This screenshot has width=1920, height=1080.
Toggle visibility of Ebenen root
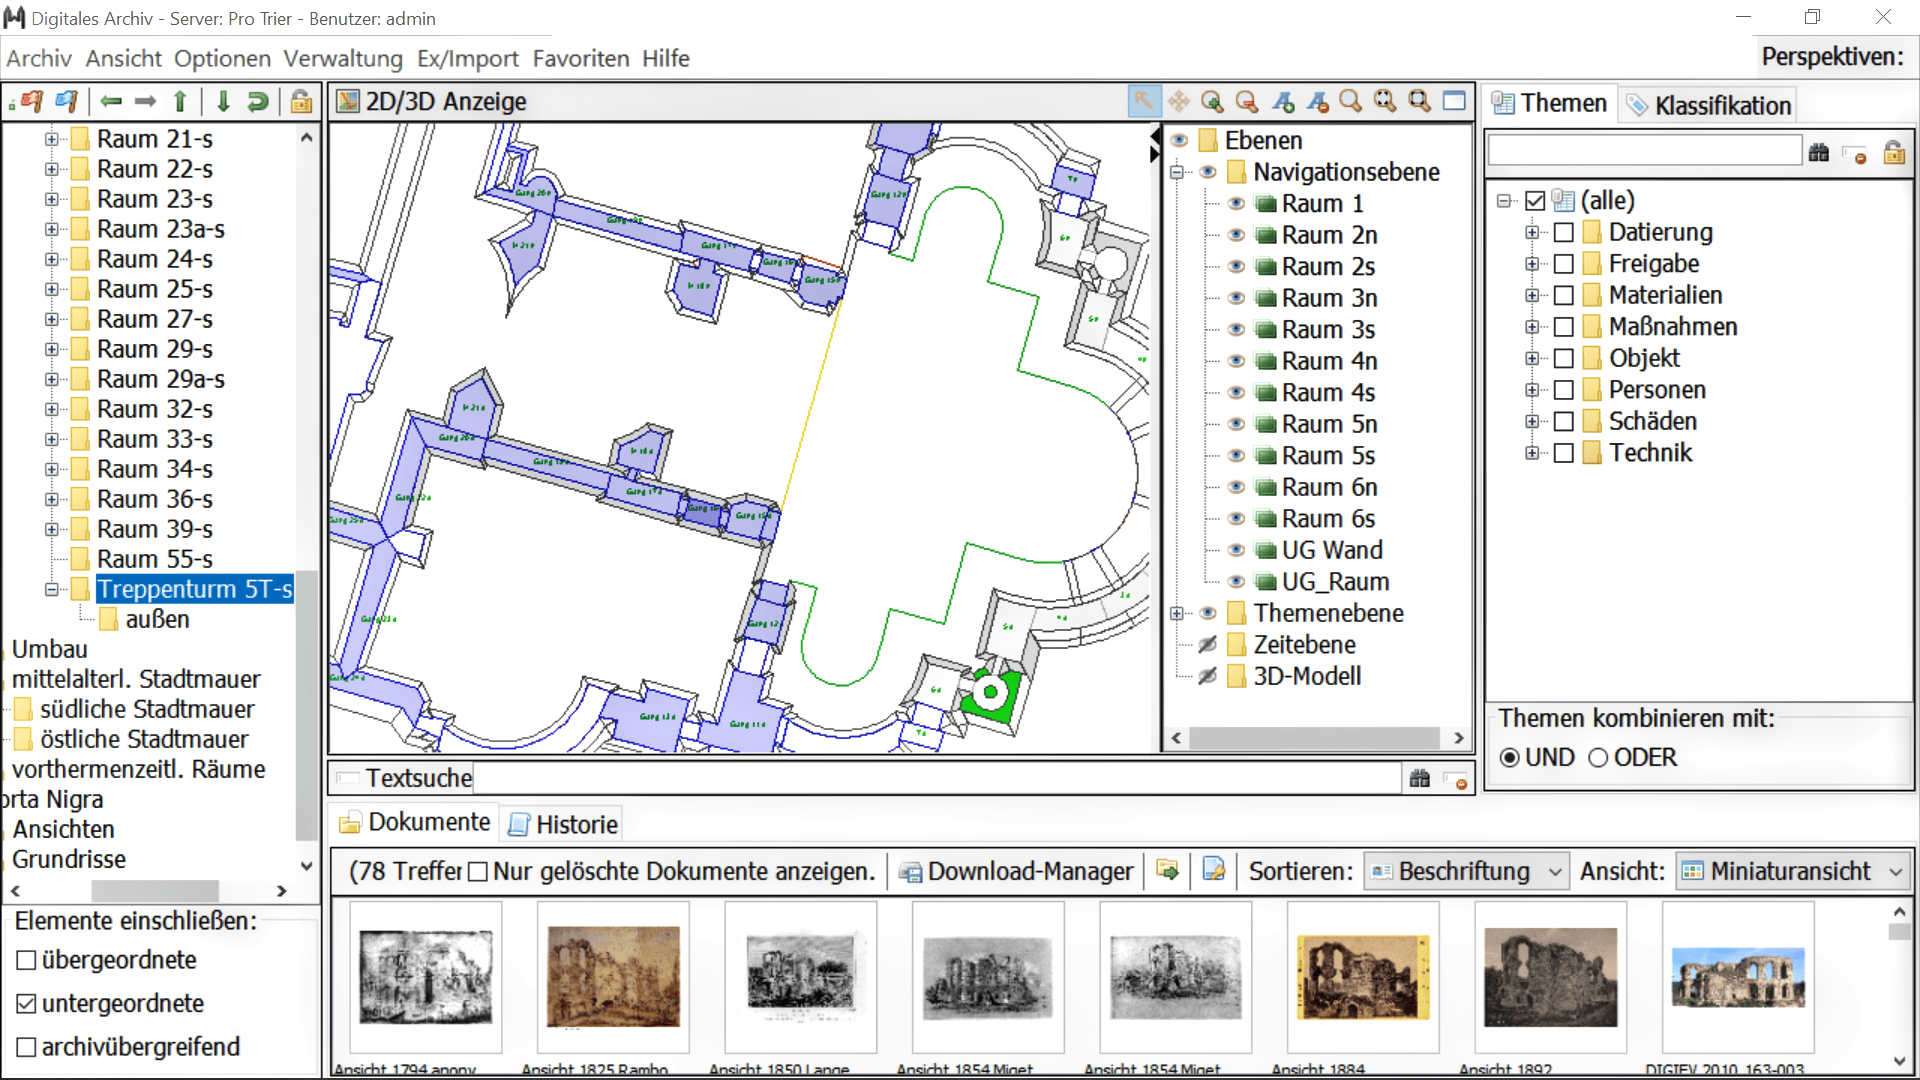1180,141
